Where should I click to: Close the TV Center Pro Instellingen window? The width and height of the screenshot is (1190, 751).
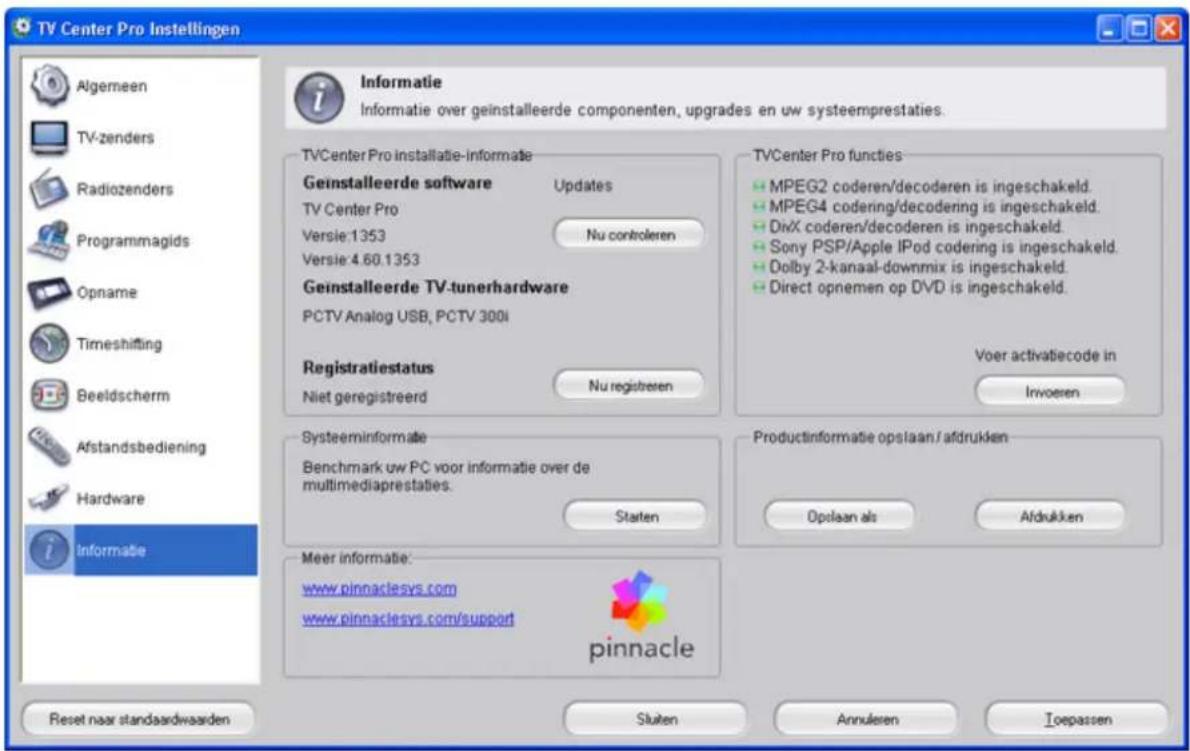1168,29
